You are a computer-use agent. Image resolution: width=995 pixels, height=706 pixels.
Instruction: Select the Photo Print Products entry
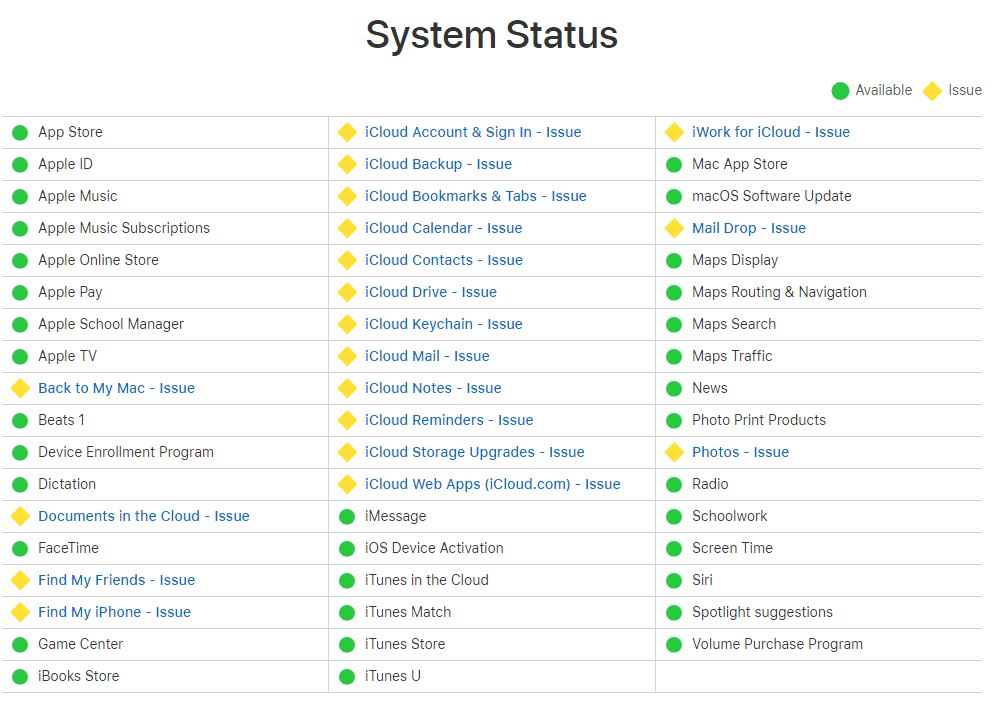(759, 420)
